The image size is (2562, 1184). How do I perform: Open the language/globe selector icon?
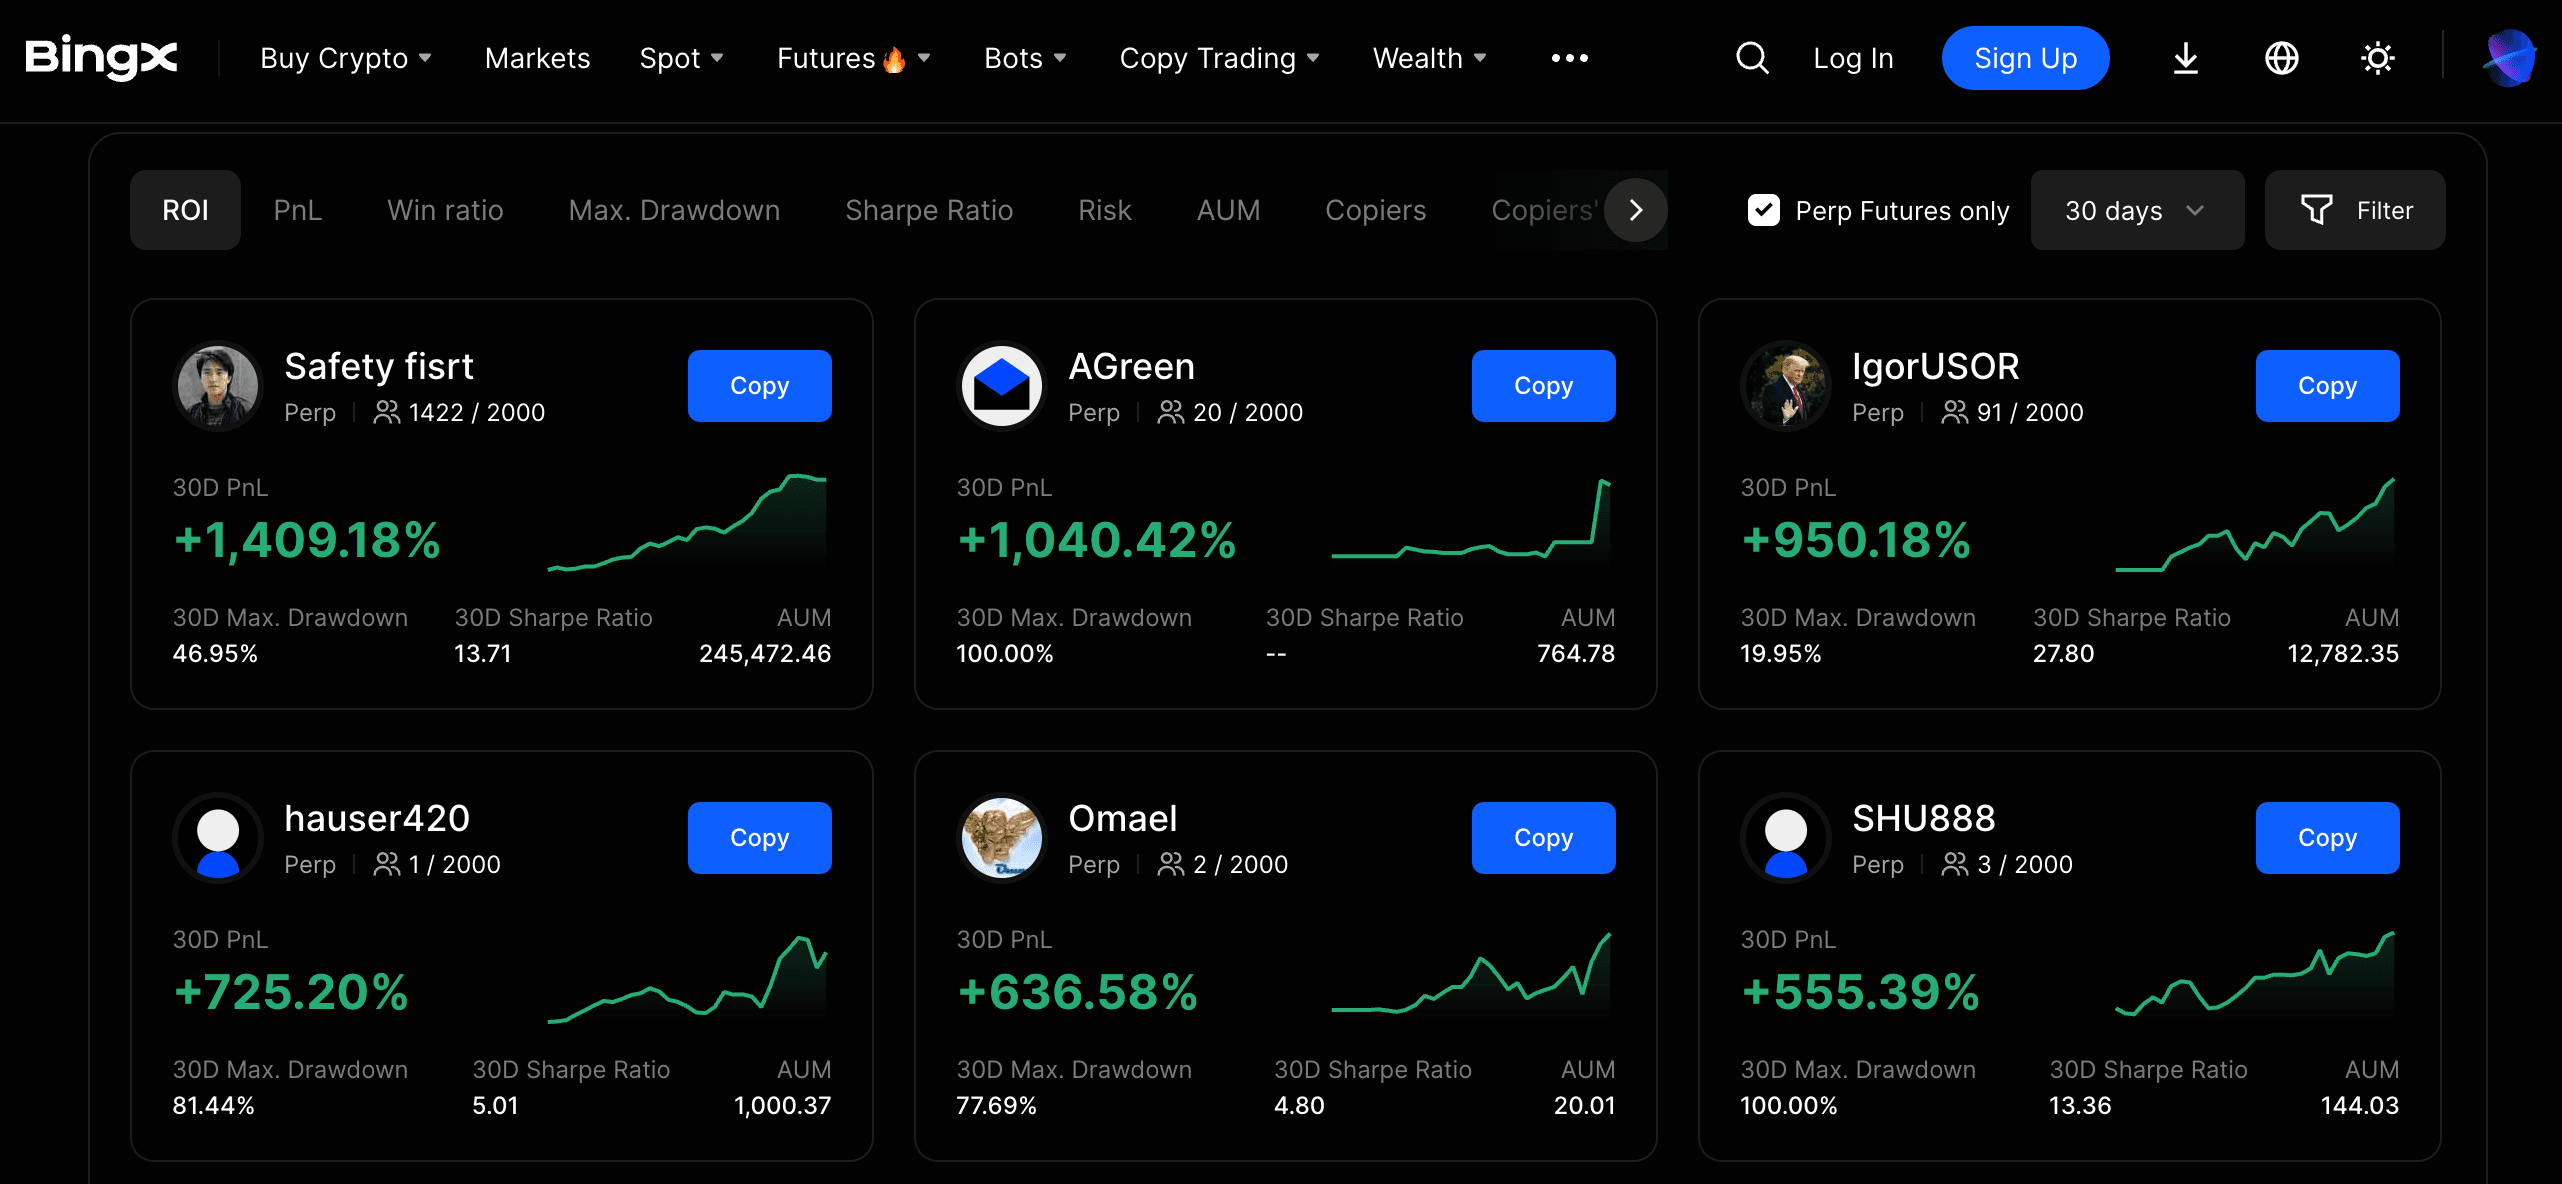tap(2282, 58)
